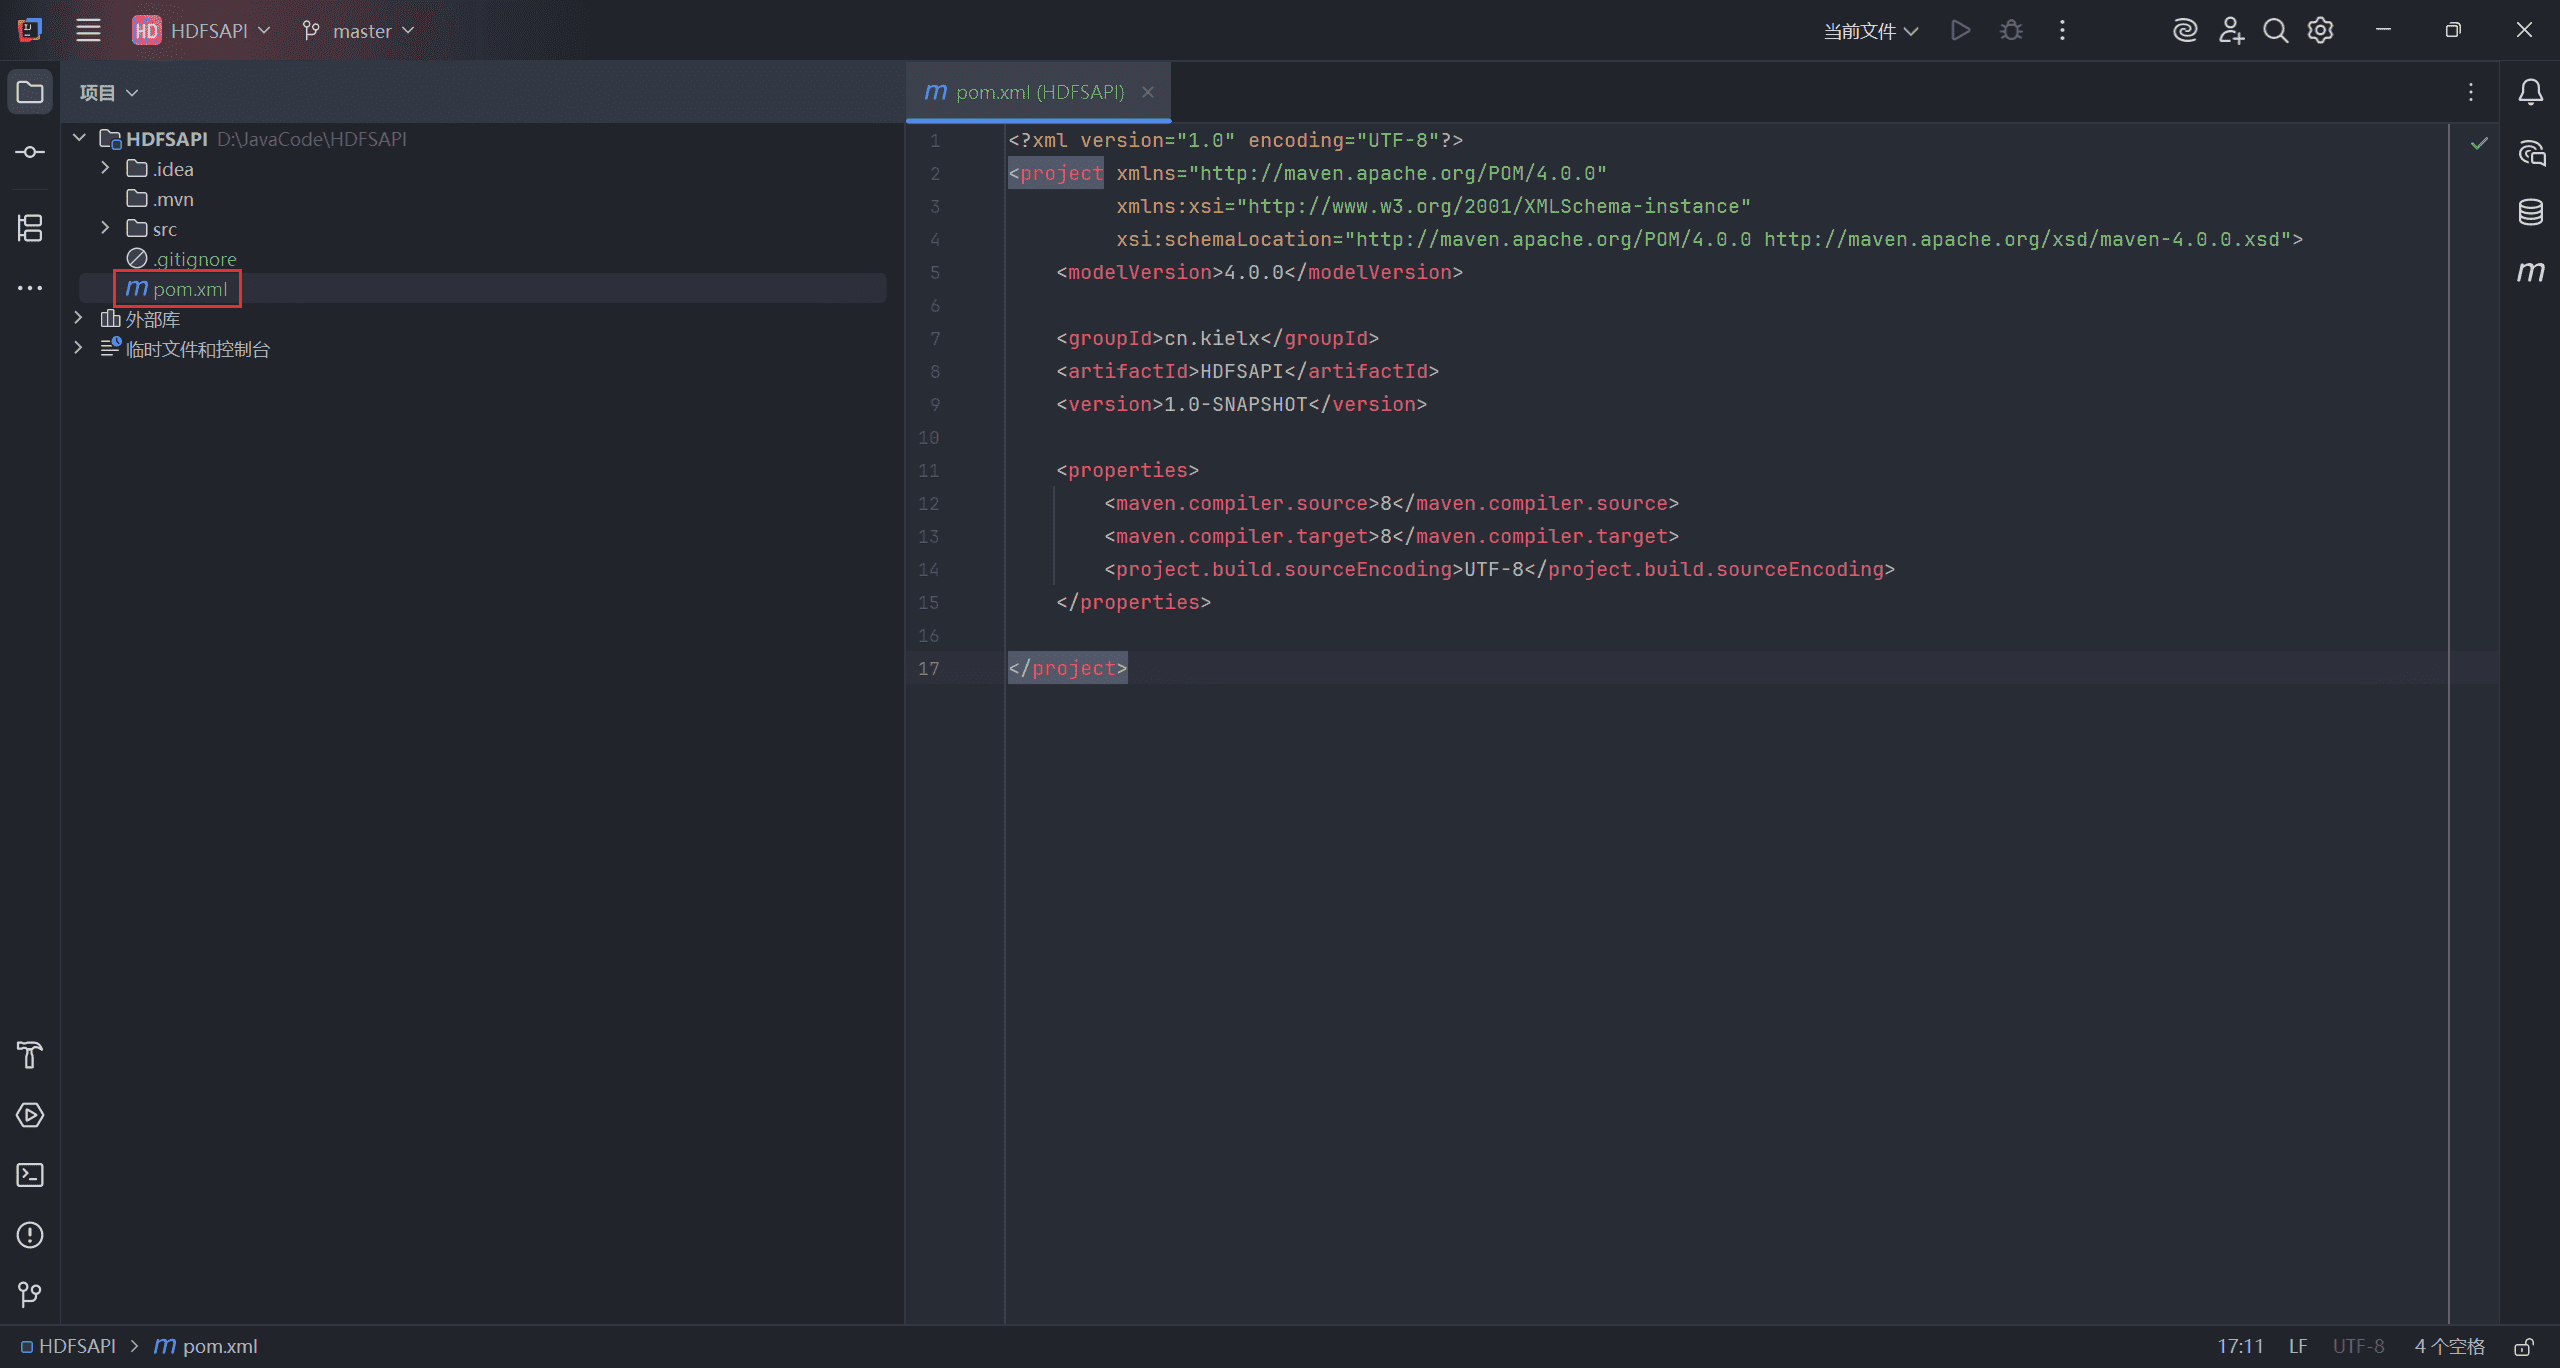Click the LF line separator status button
The height and width of the screenshot is (1368, 2560).
point(2298,1346)
